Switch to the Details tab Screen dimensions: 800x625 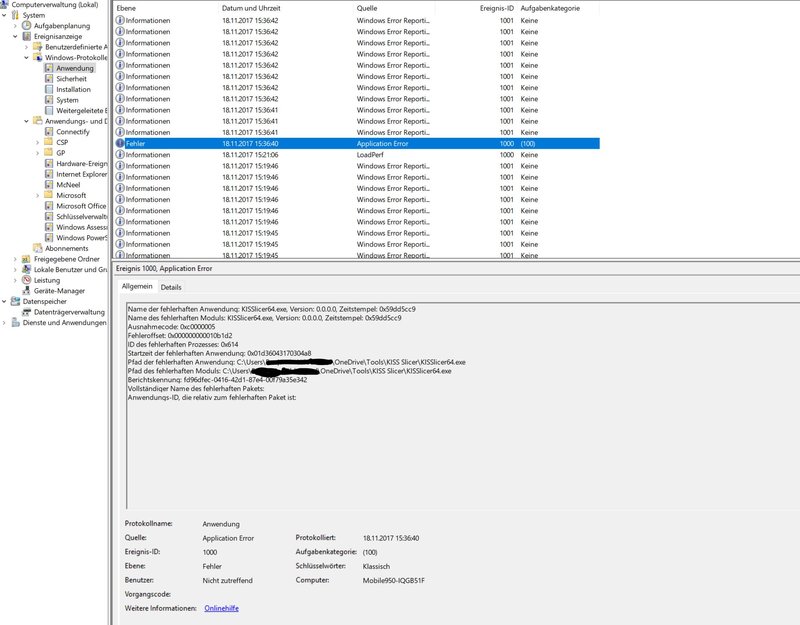[x=171, y=287]
